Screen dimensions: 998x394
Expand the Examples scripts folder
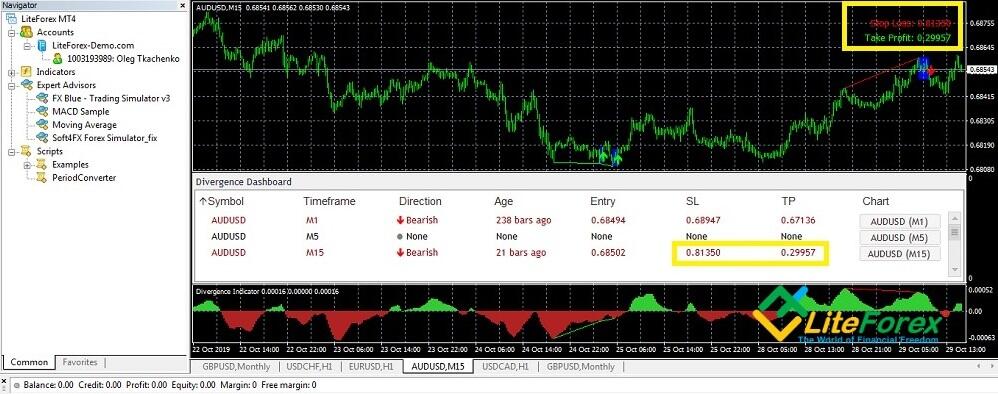click(x=27, y=165)
